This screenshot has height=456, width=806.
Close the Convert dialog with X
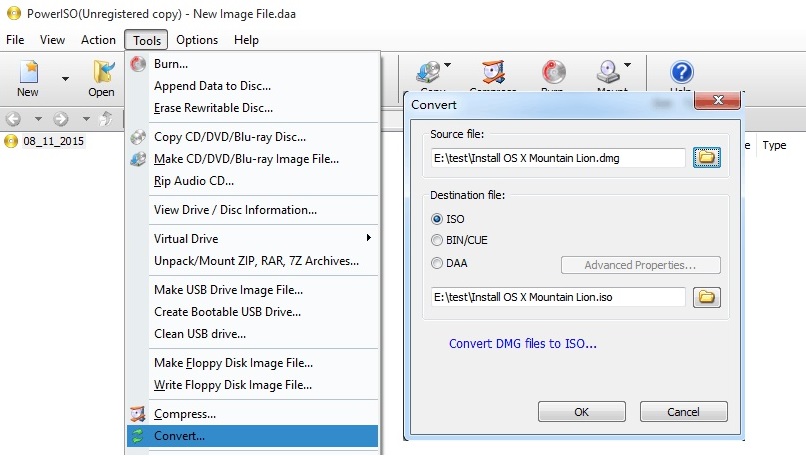tap(718, 100)
